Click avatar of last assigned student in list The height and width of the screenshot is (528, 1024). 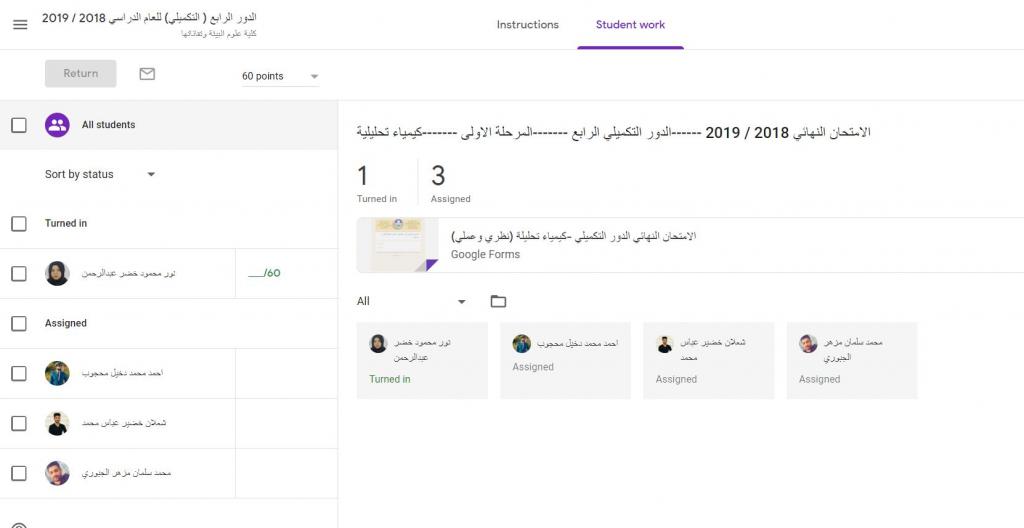[57, 473]
